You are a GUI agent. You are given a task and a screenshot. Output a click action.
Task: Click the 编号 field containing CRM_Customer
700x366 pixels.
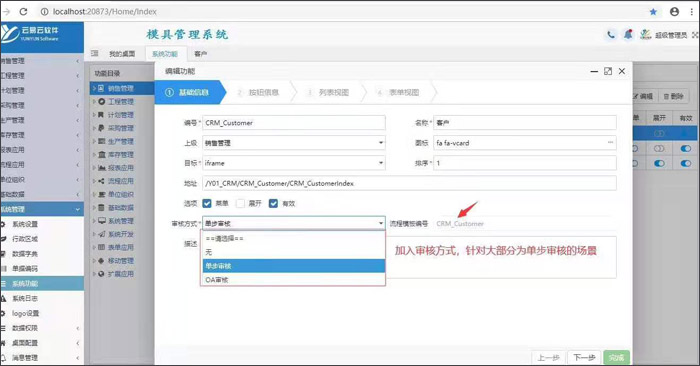pos(294,123)
